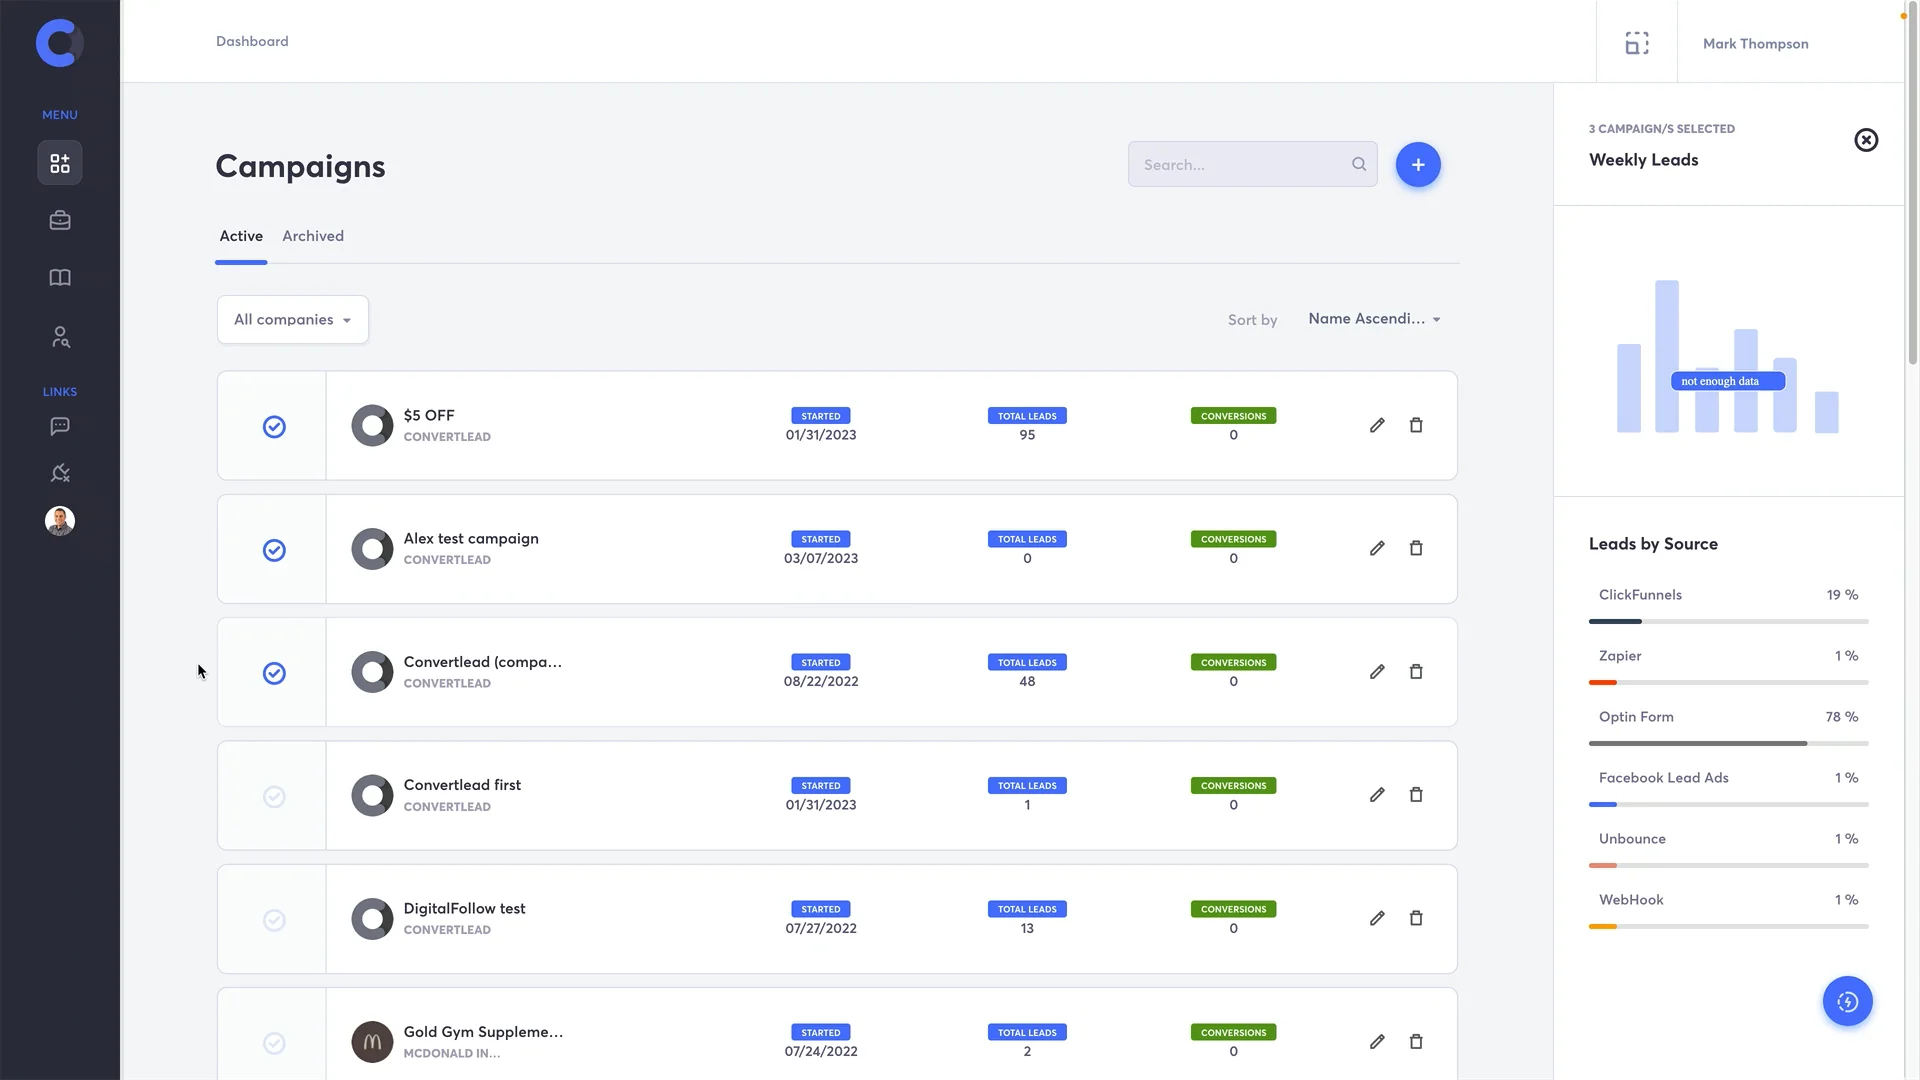Select the DigitalFollow test campaign checkbox
Image resolution: width=1920 pixels, height=1080 pixels.
tap(274, 920)
